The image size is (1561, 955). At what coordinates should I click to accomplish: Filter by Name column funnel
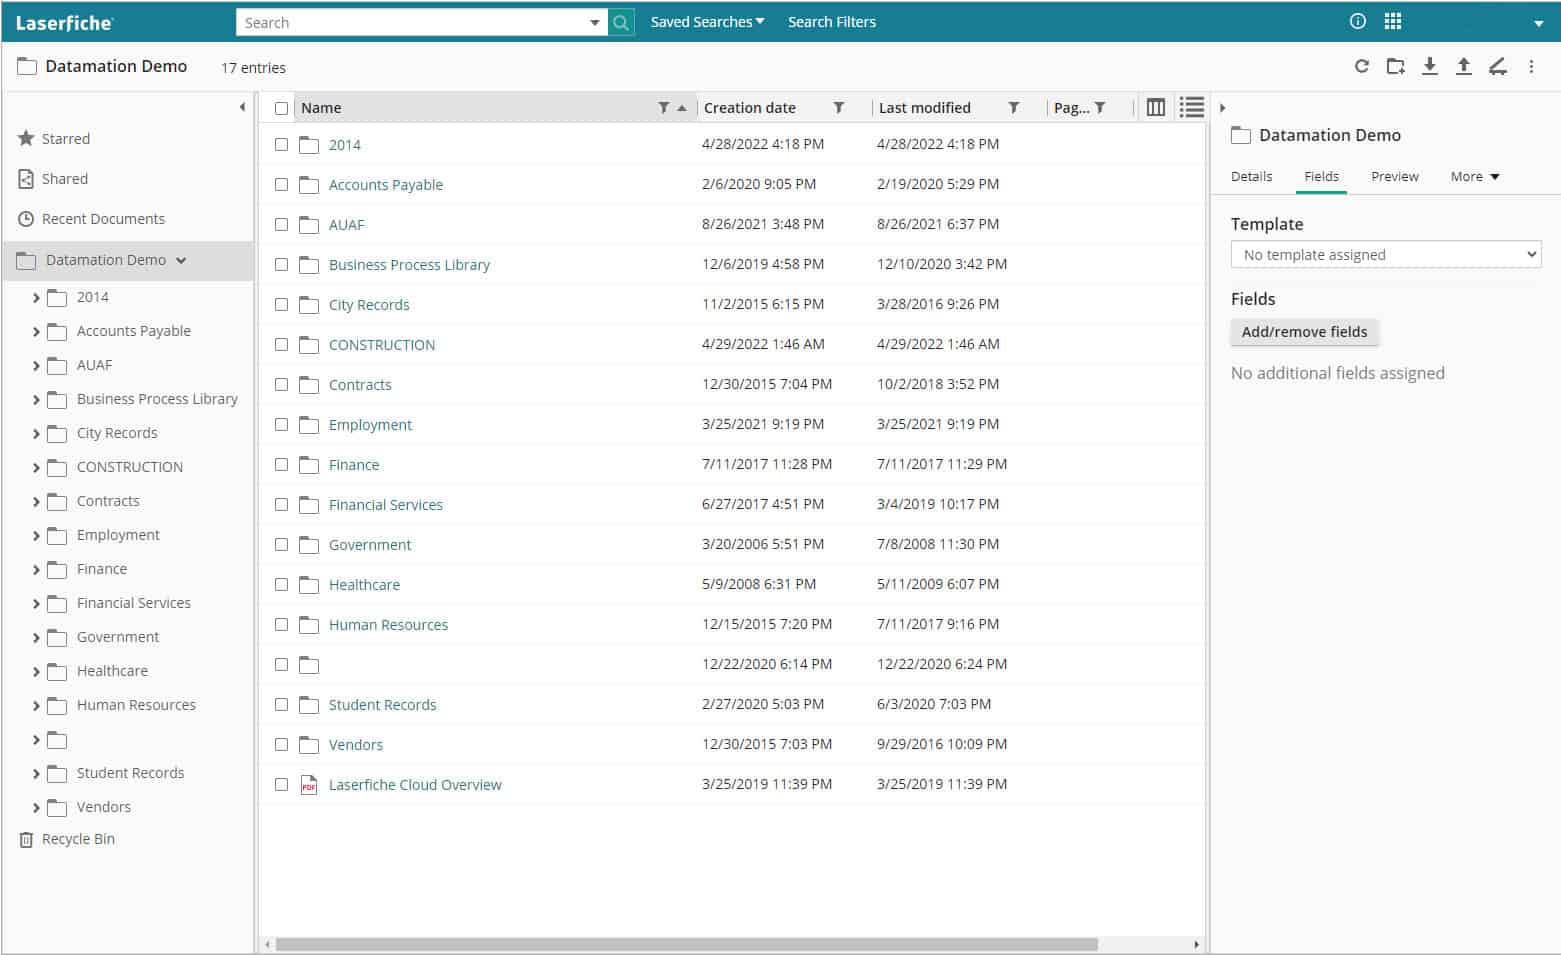(663, 108)
